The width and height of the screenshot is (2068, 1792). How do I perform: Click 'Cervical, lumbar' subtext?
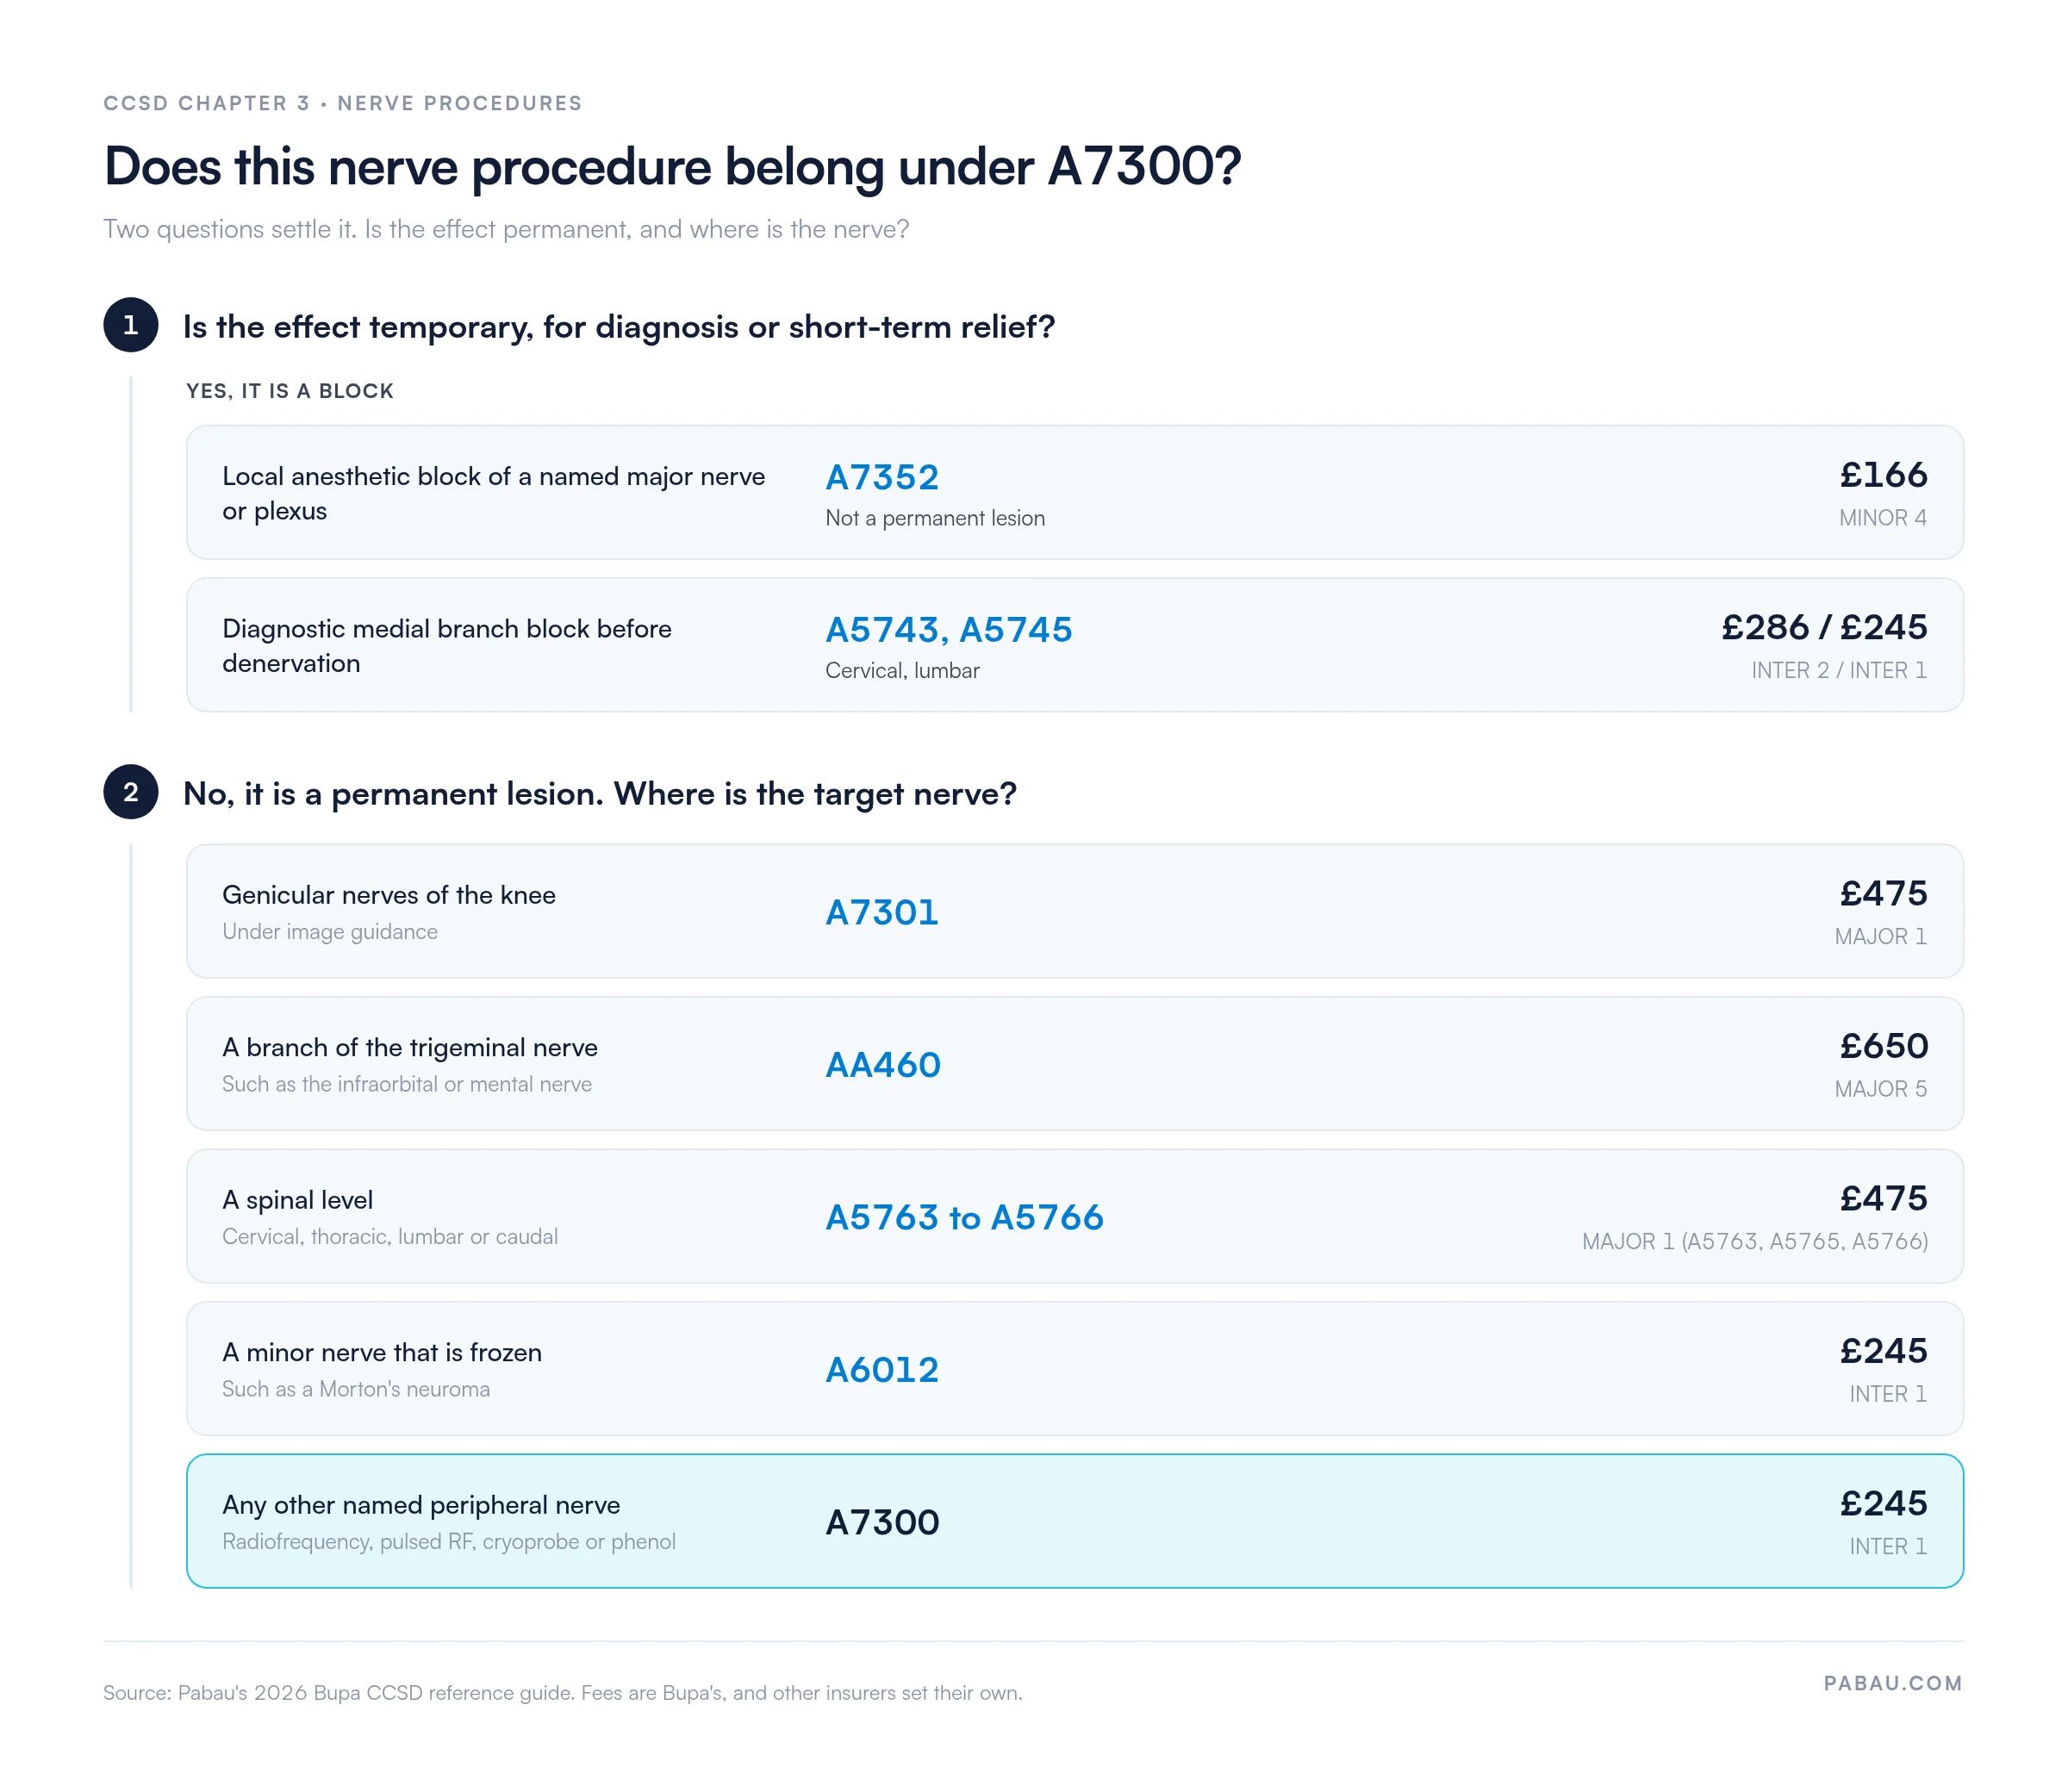click(902, 671)
